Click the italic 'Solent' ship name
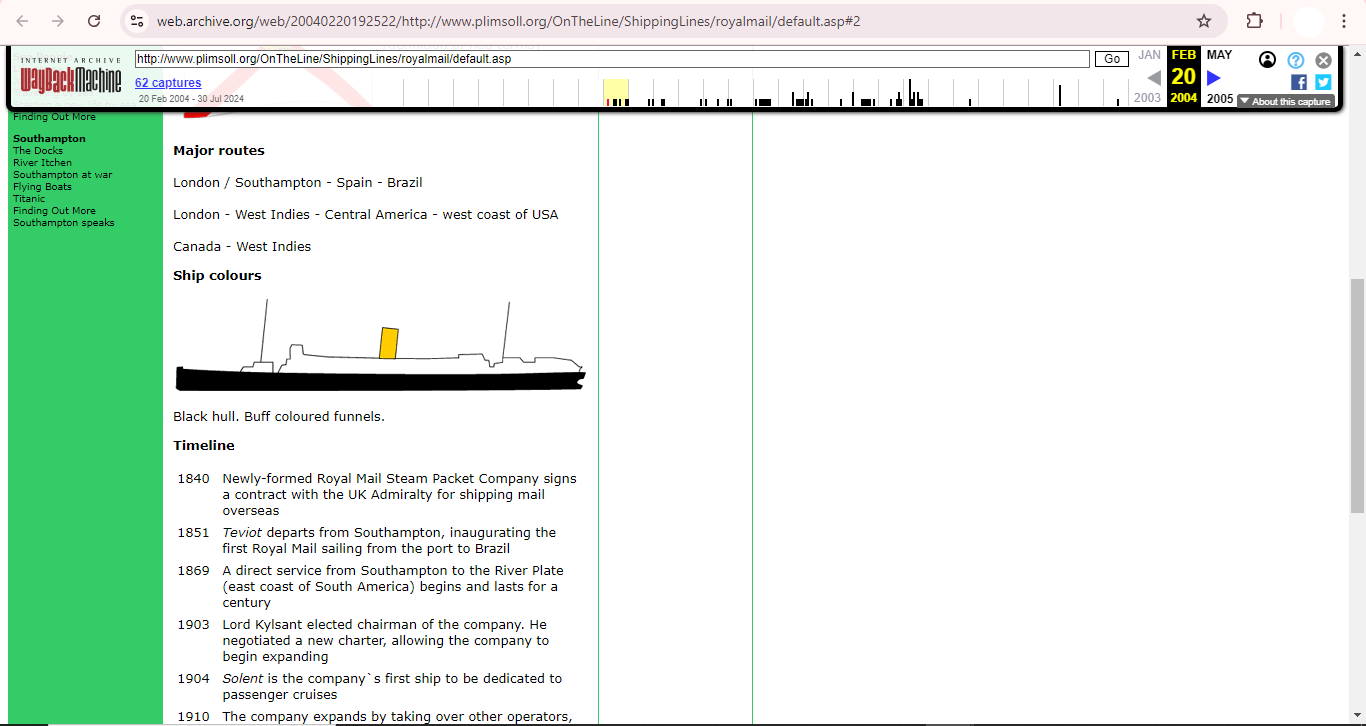1366x726 pixels. (x=243, y=679)
